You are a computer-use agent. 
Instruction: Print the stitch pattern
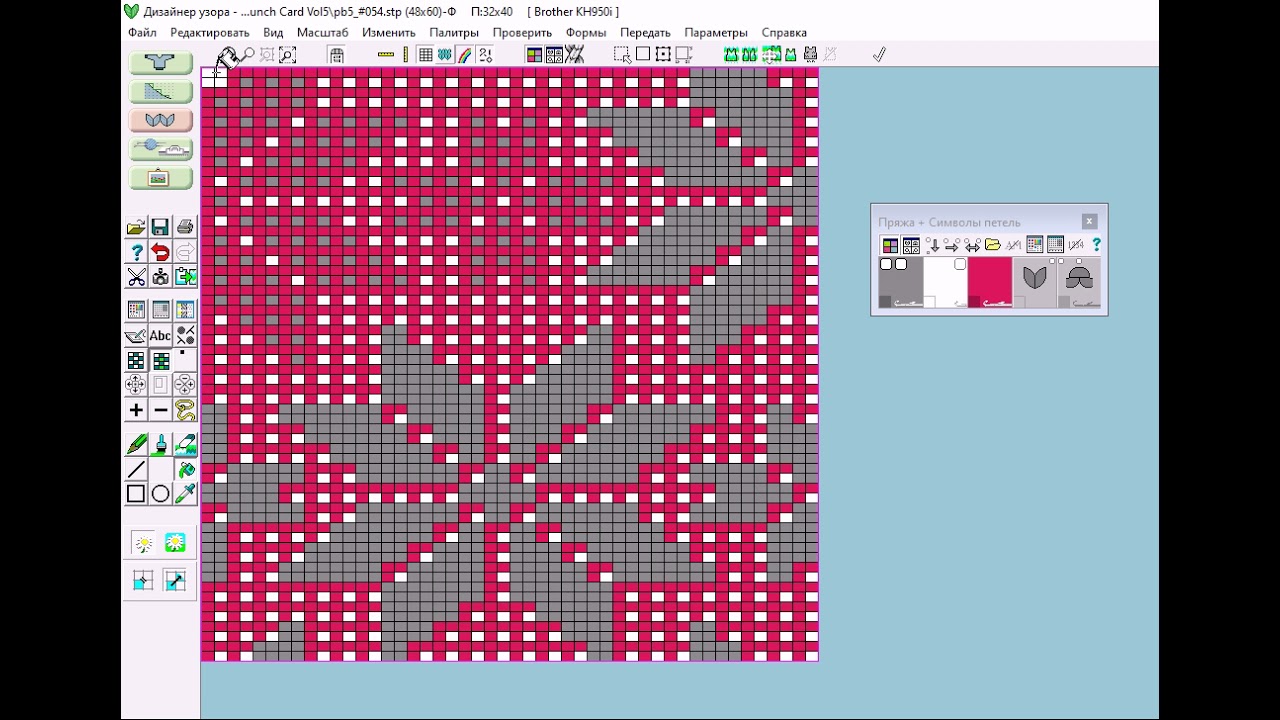185,227
